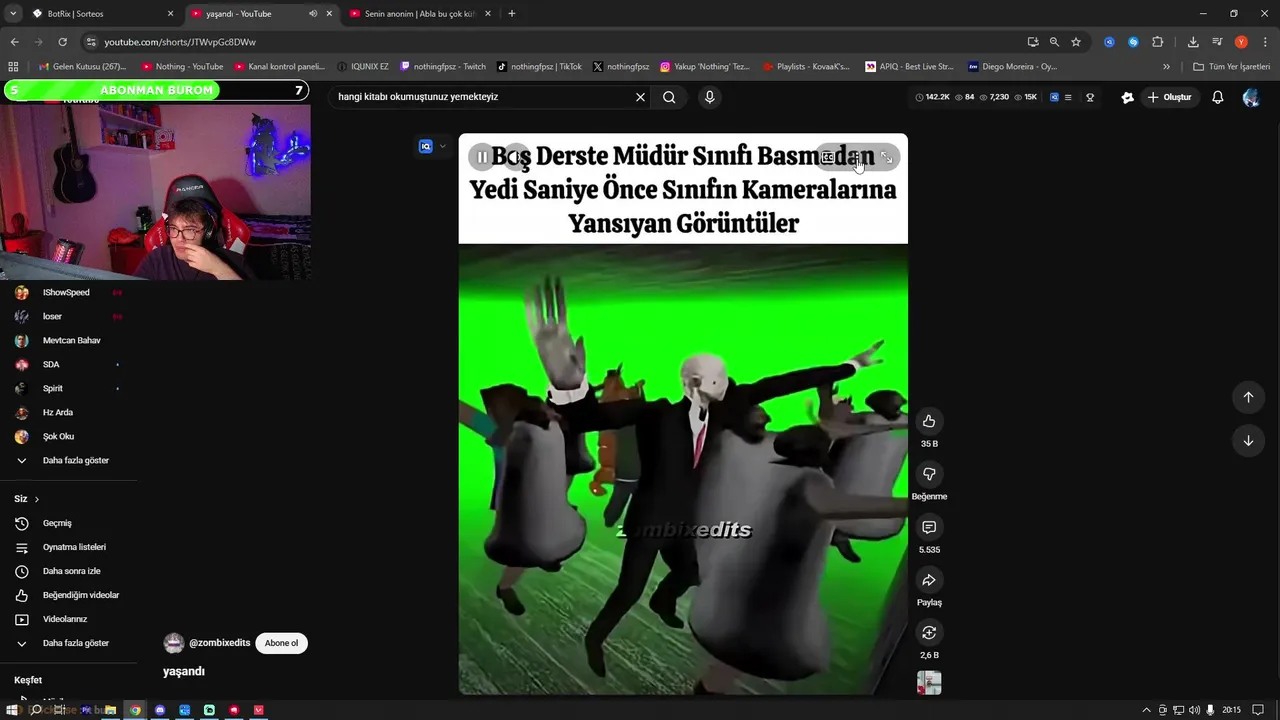Image resolution: width=1280 pixels, height=720 pixels.
Task: Reload the current page
Action: (x=62, y=42)
